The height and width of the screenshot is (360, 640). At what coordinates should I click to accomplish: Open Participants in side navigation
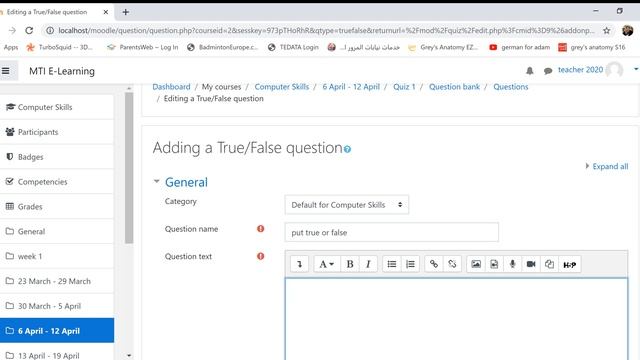coord(57,132)
